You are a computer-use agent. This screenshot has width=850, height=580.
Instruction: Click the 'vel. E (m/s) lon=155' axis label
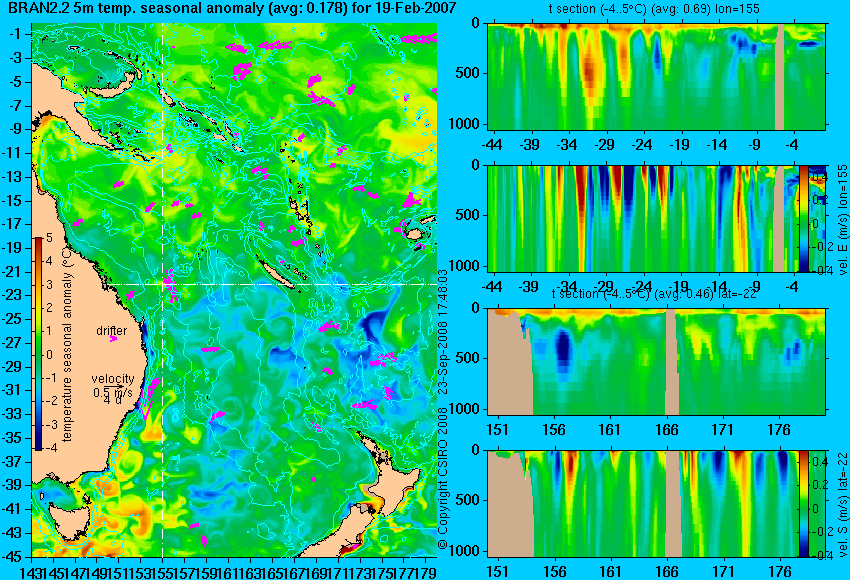(842, 220)
